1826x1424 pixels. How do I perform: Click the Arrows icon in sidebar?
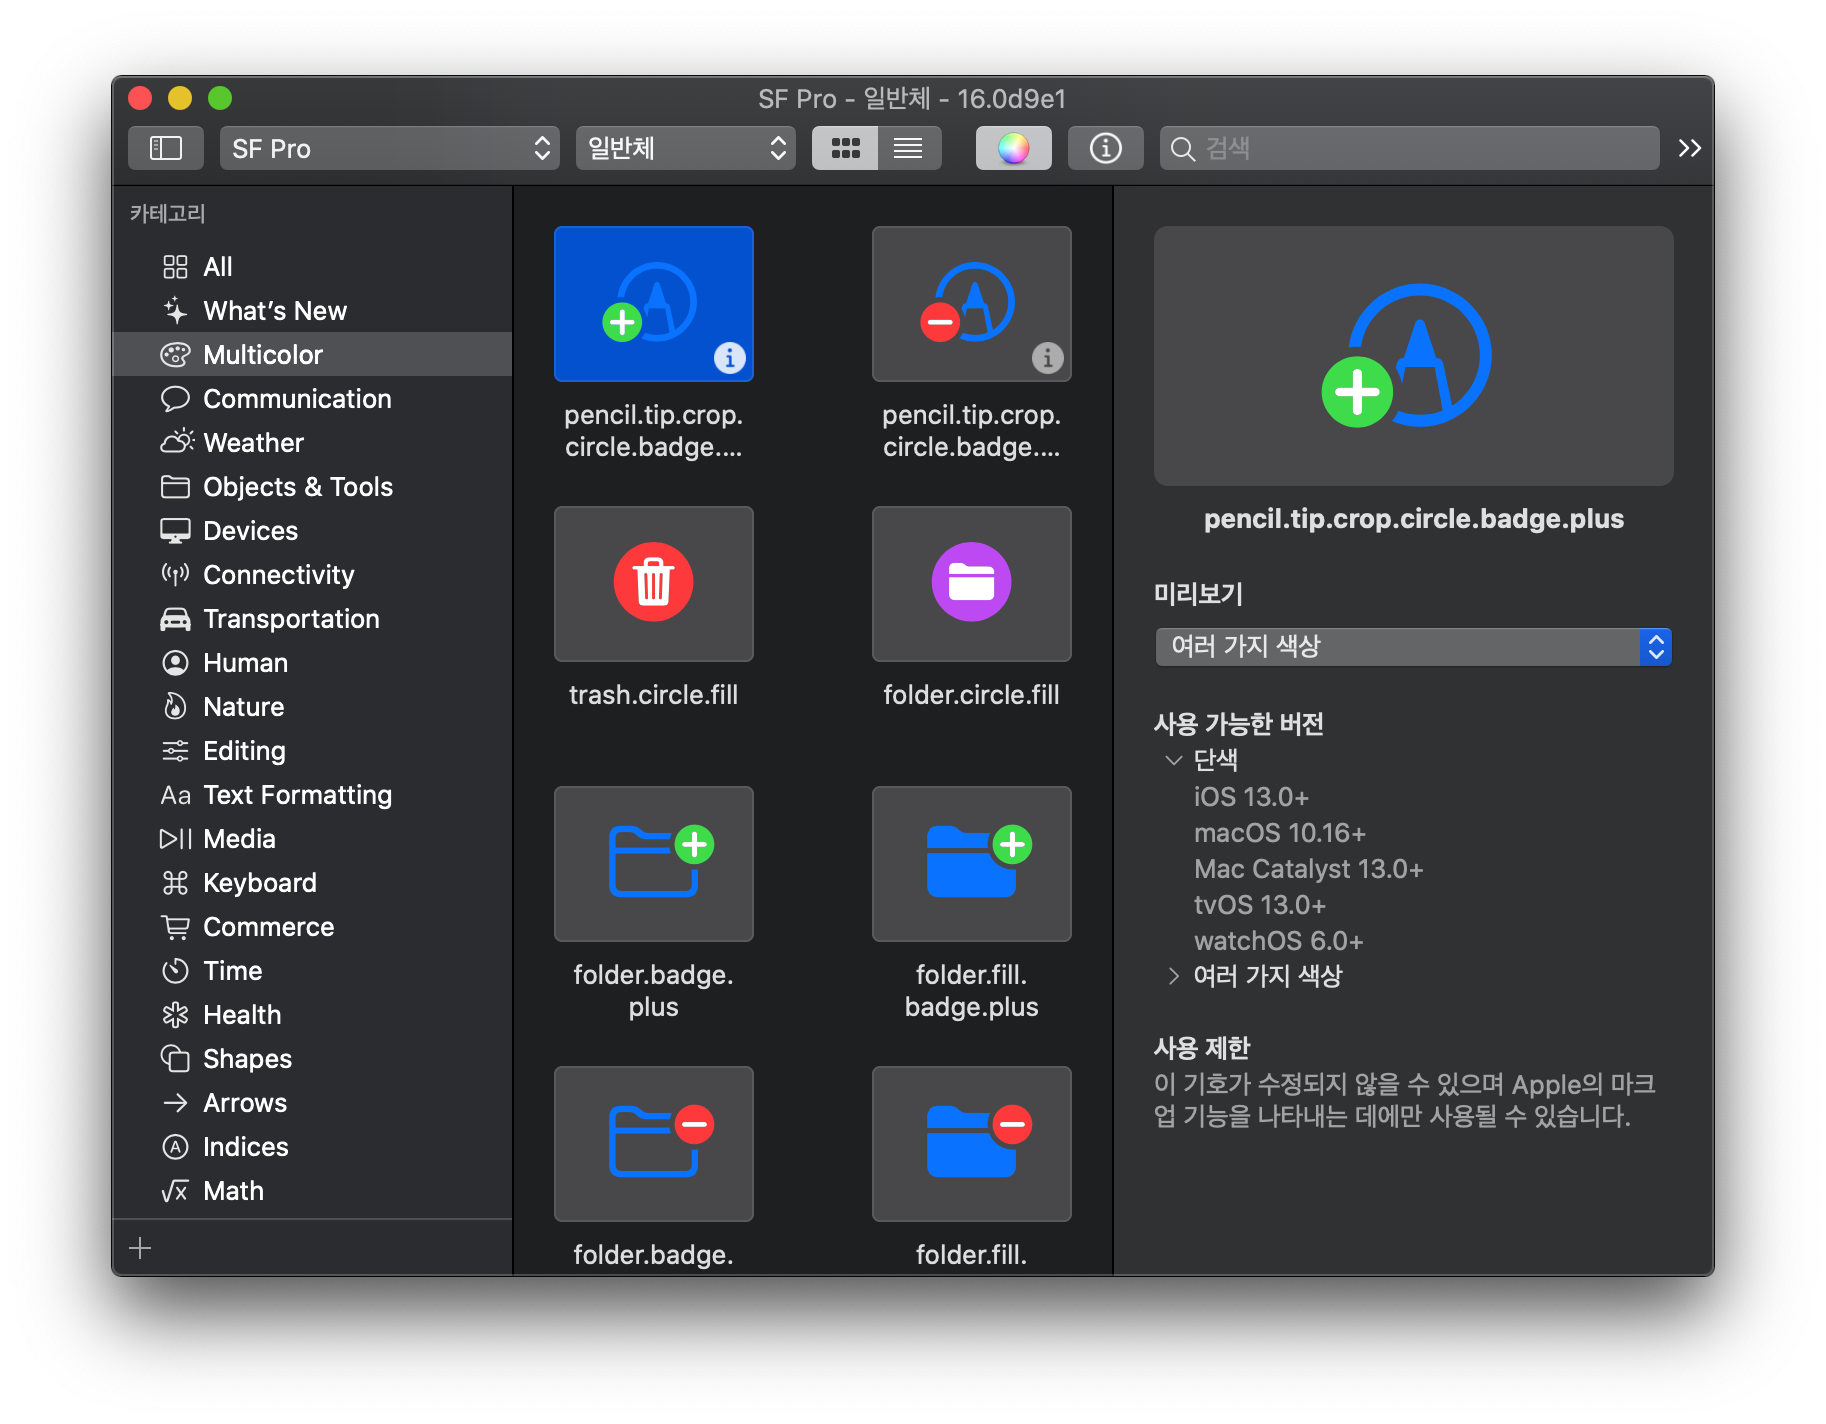175,1103
